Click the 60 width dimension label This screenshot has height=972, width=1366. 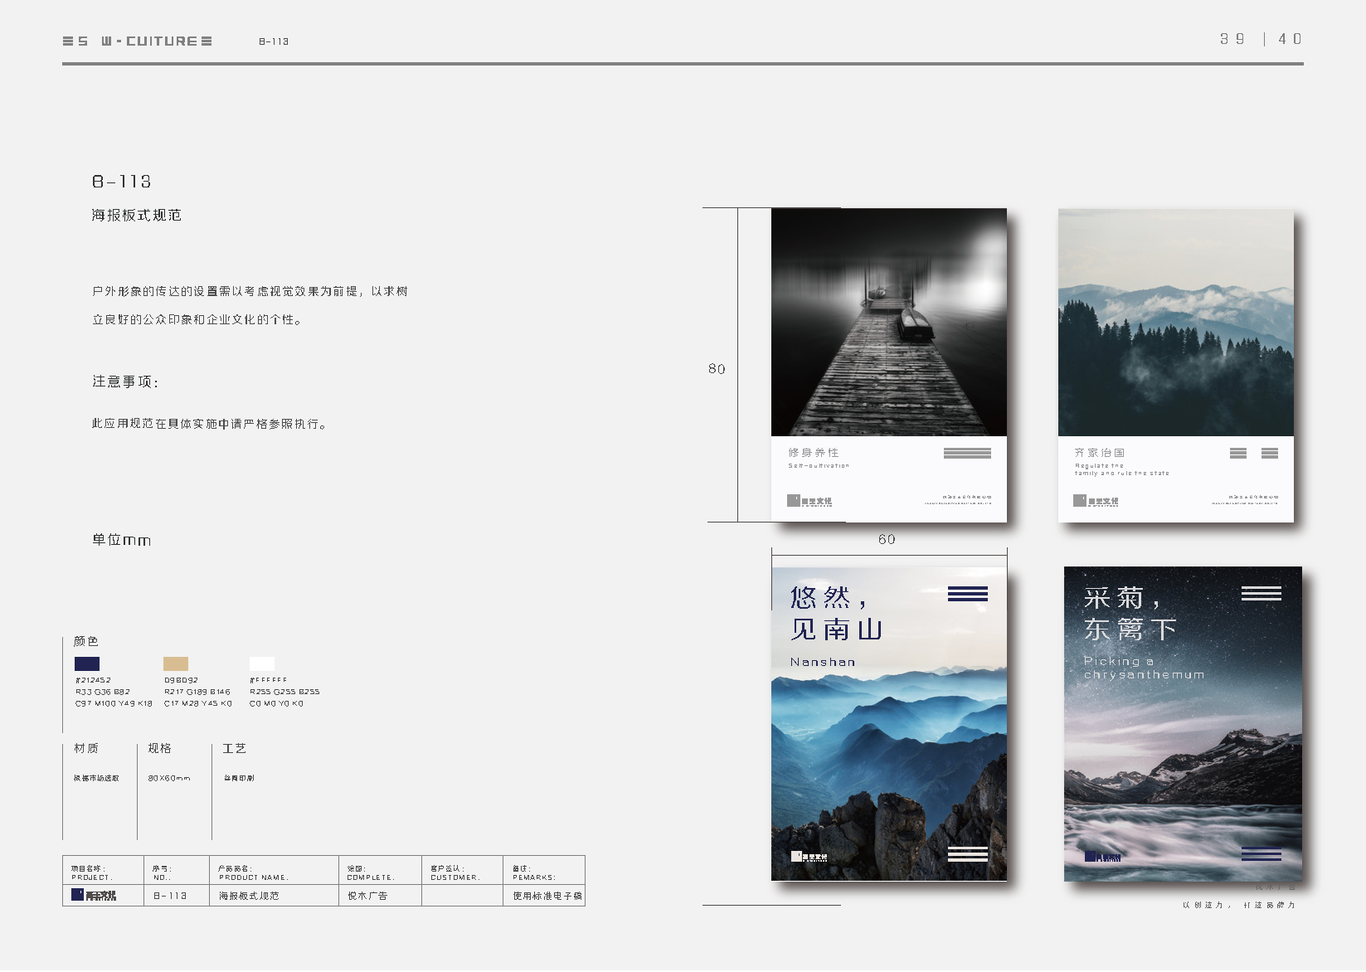[x=887, y=539]
